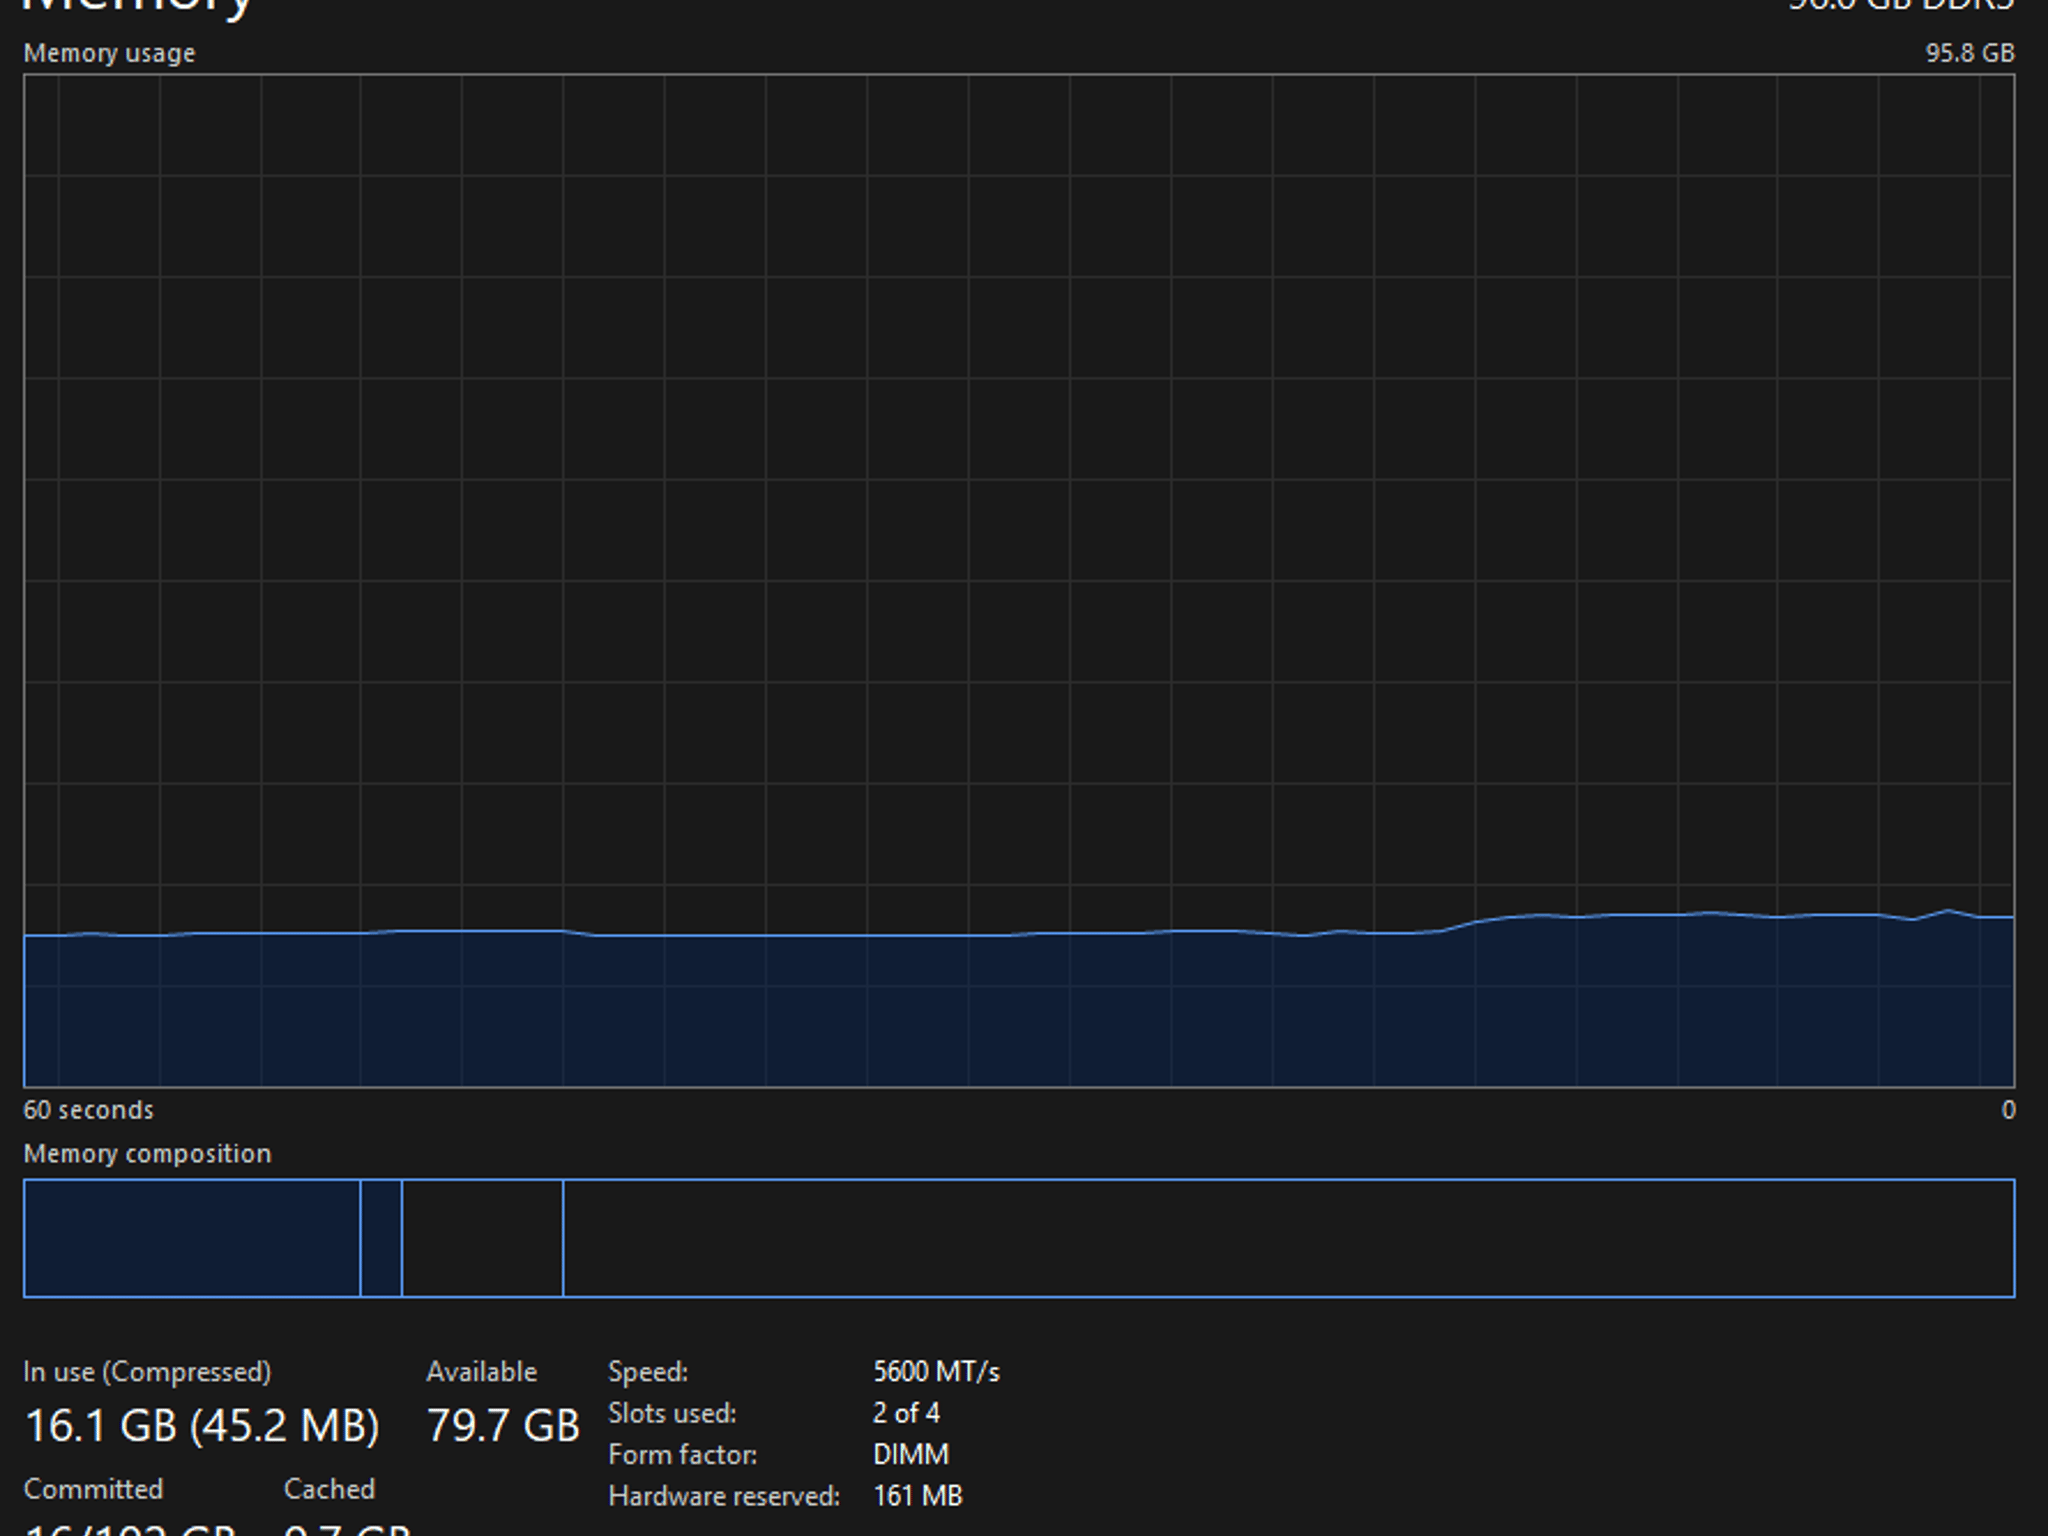
Task: Click the Memory usage graph area
Action: point(1019,581)
